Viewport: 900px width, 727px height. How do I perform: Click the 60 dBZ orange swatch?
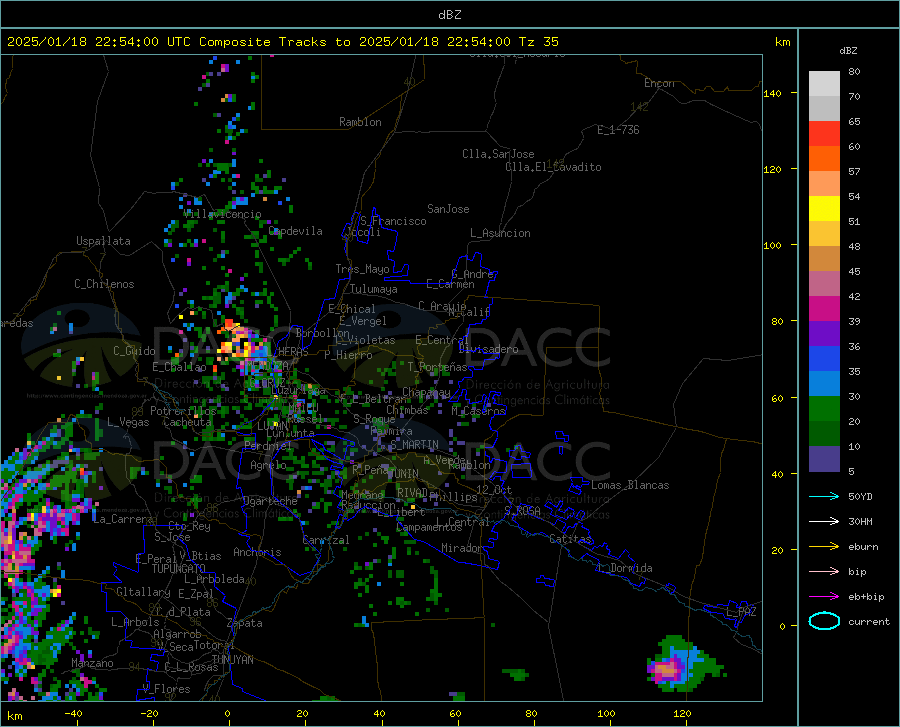click(824, 158)
